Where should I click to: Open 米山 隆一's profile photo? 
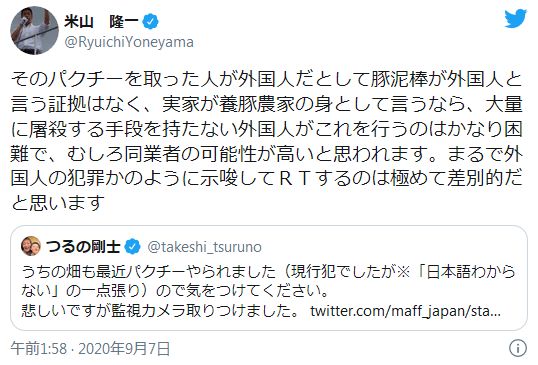coord(34,31)
